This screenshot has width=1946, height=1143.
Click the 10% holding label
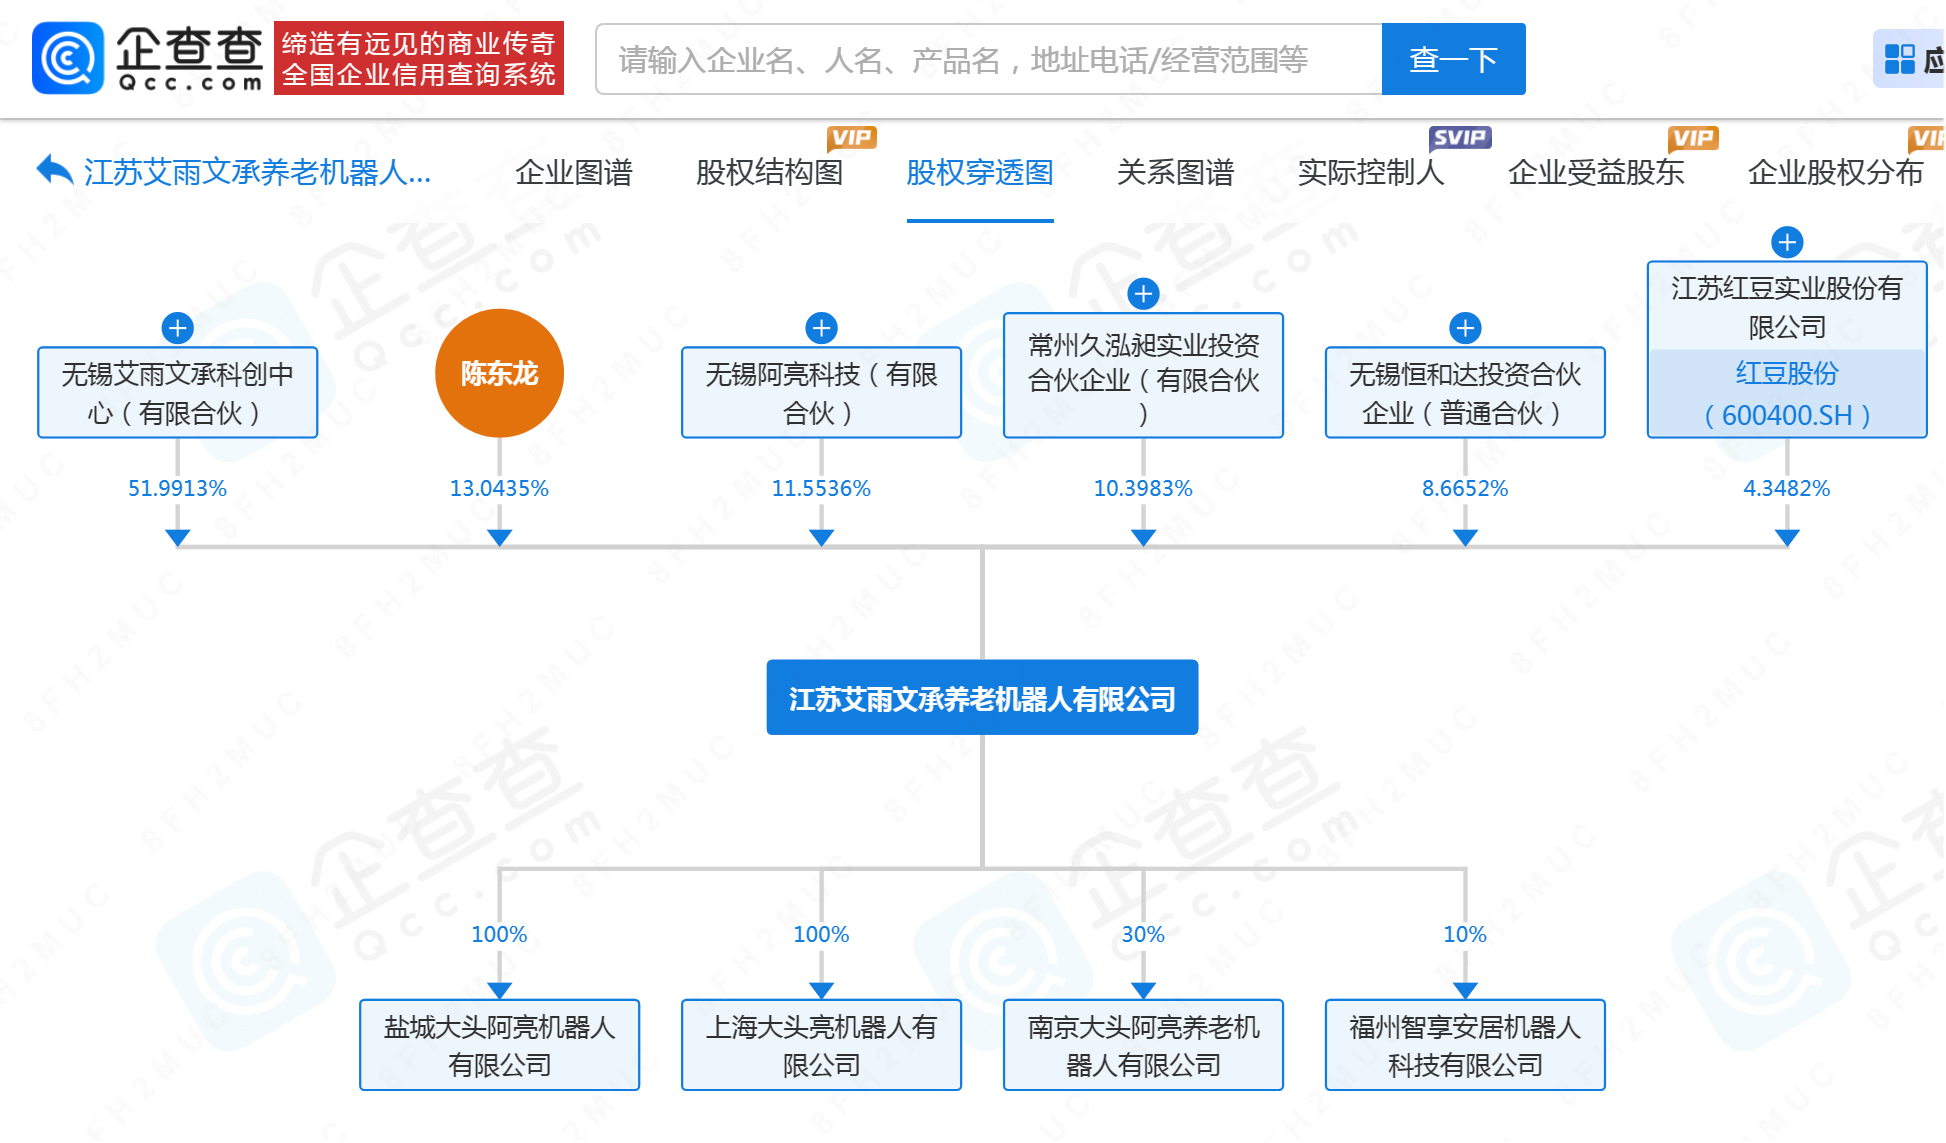point(1465,934)
